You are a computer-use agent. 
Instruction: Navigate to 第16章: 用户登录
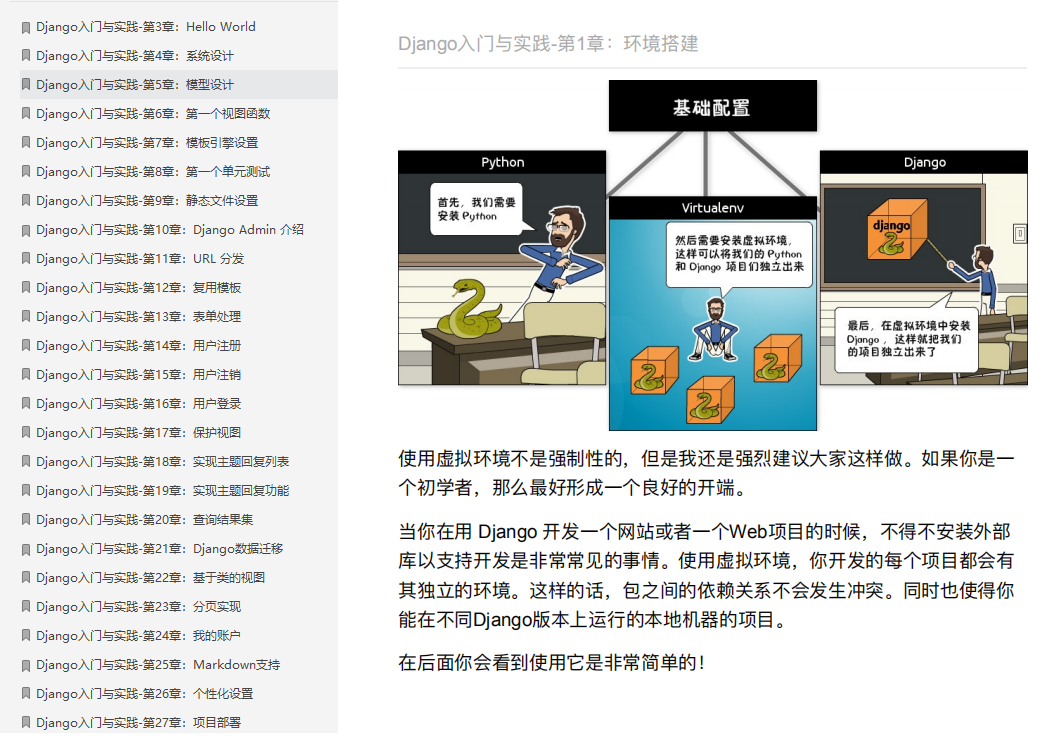[x=138, y=404]
